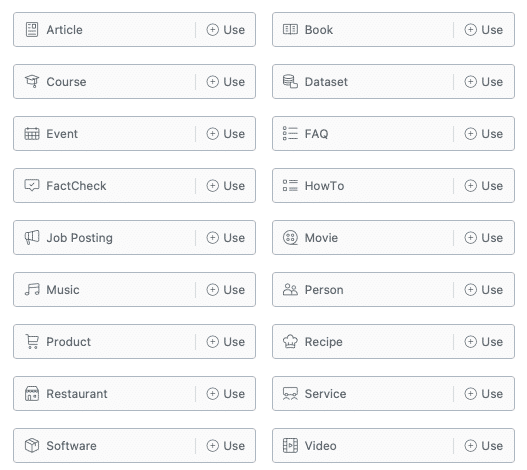Click the Recipe chef hat icon
Image resolution: width=527 pixels, height=470 pixels.
click(290, 342)
